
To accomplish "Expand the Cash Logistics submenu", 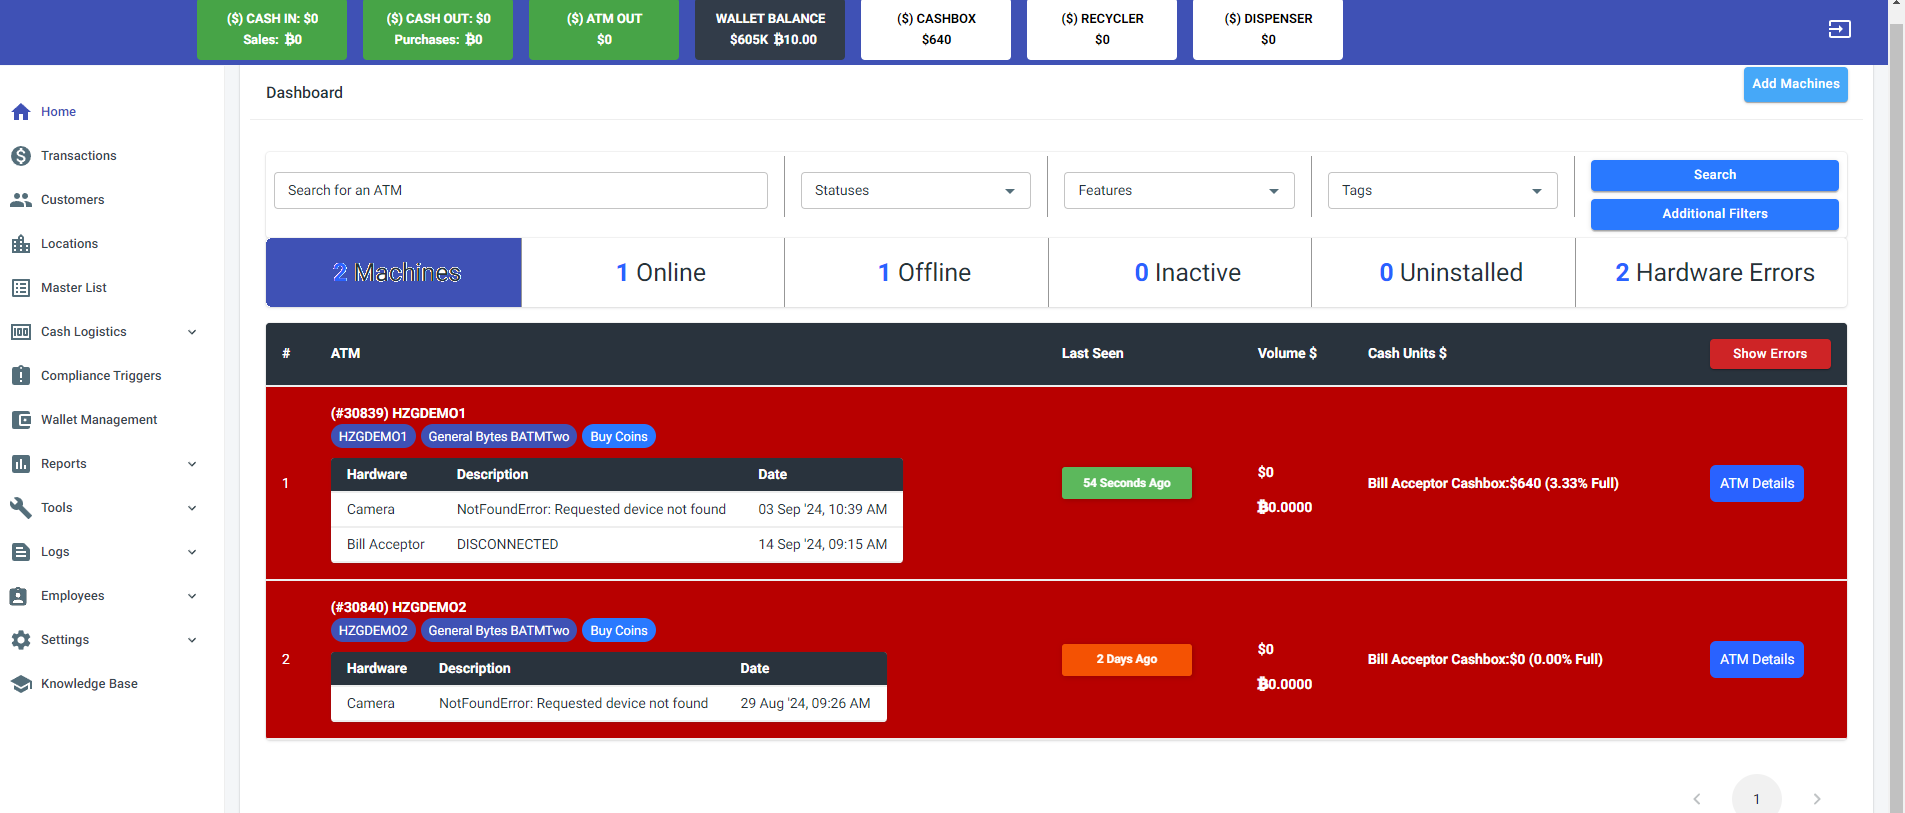I will 192,332.
